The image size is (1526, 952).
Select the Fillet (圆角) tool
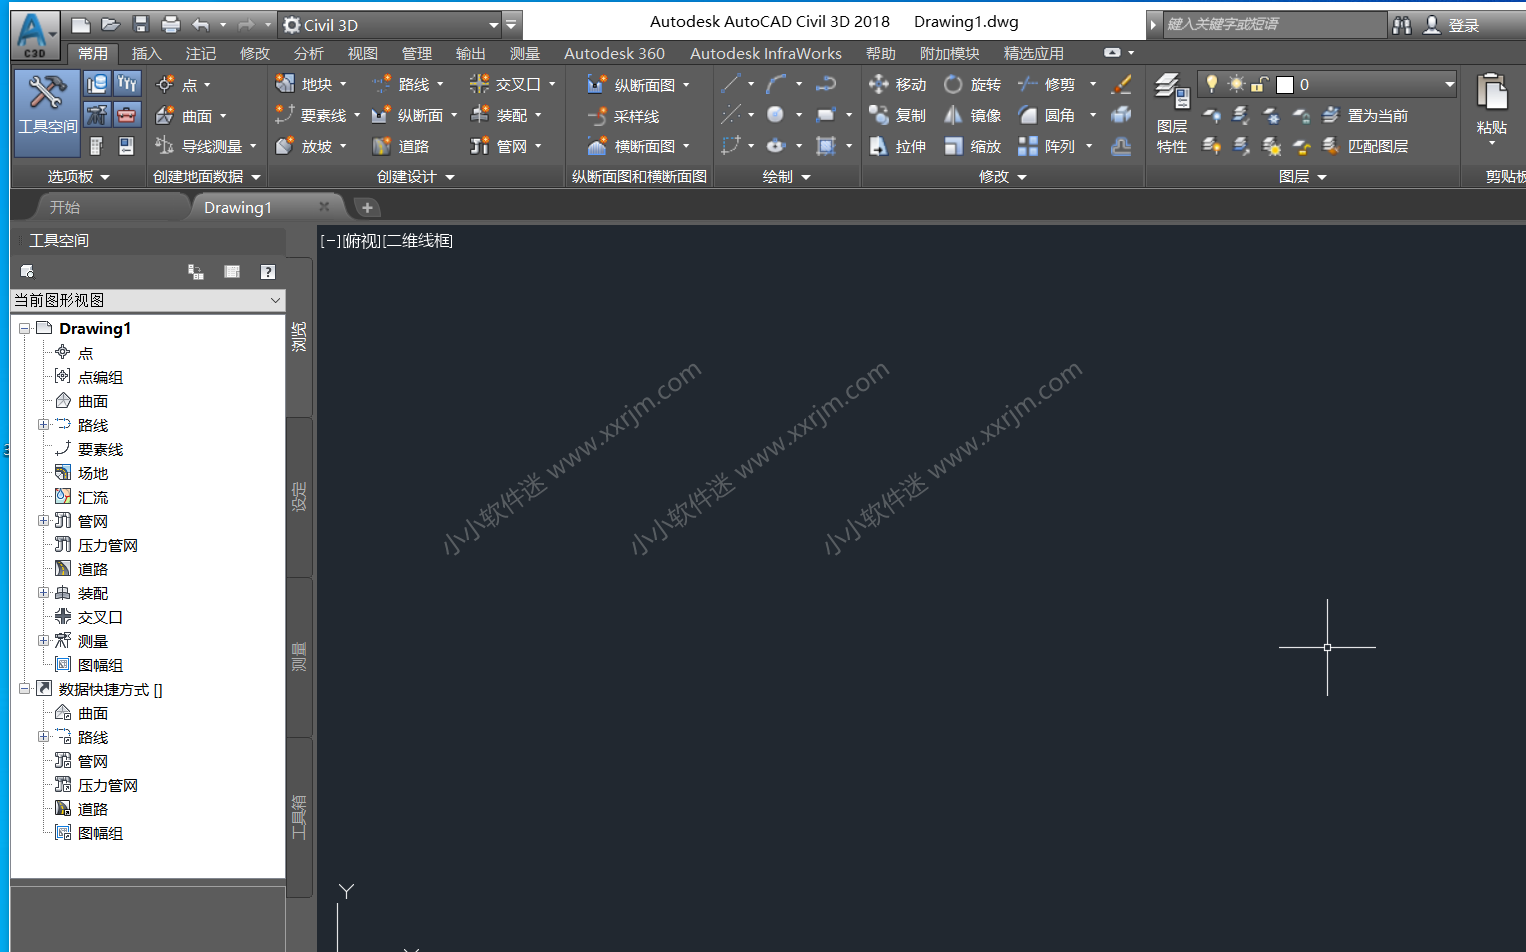[1046, 115]
